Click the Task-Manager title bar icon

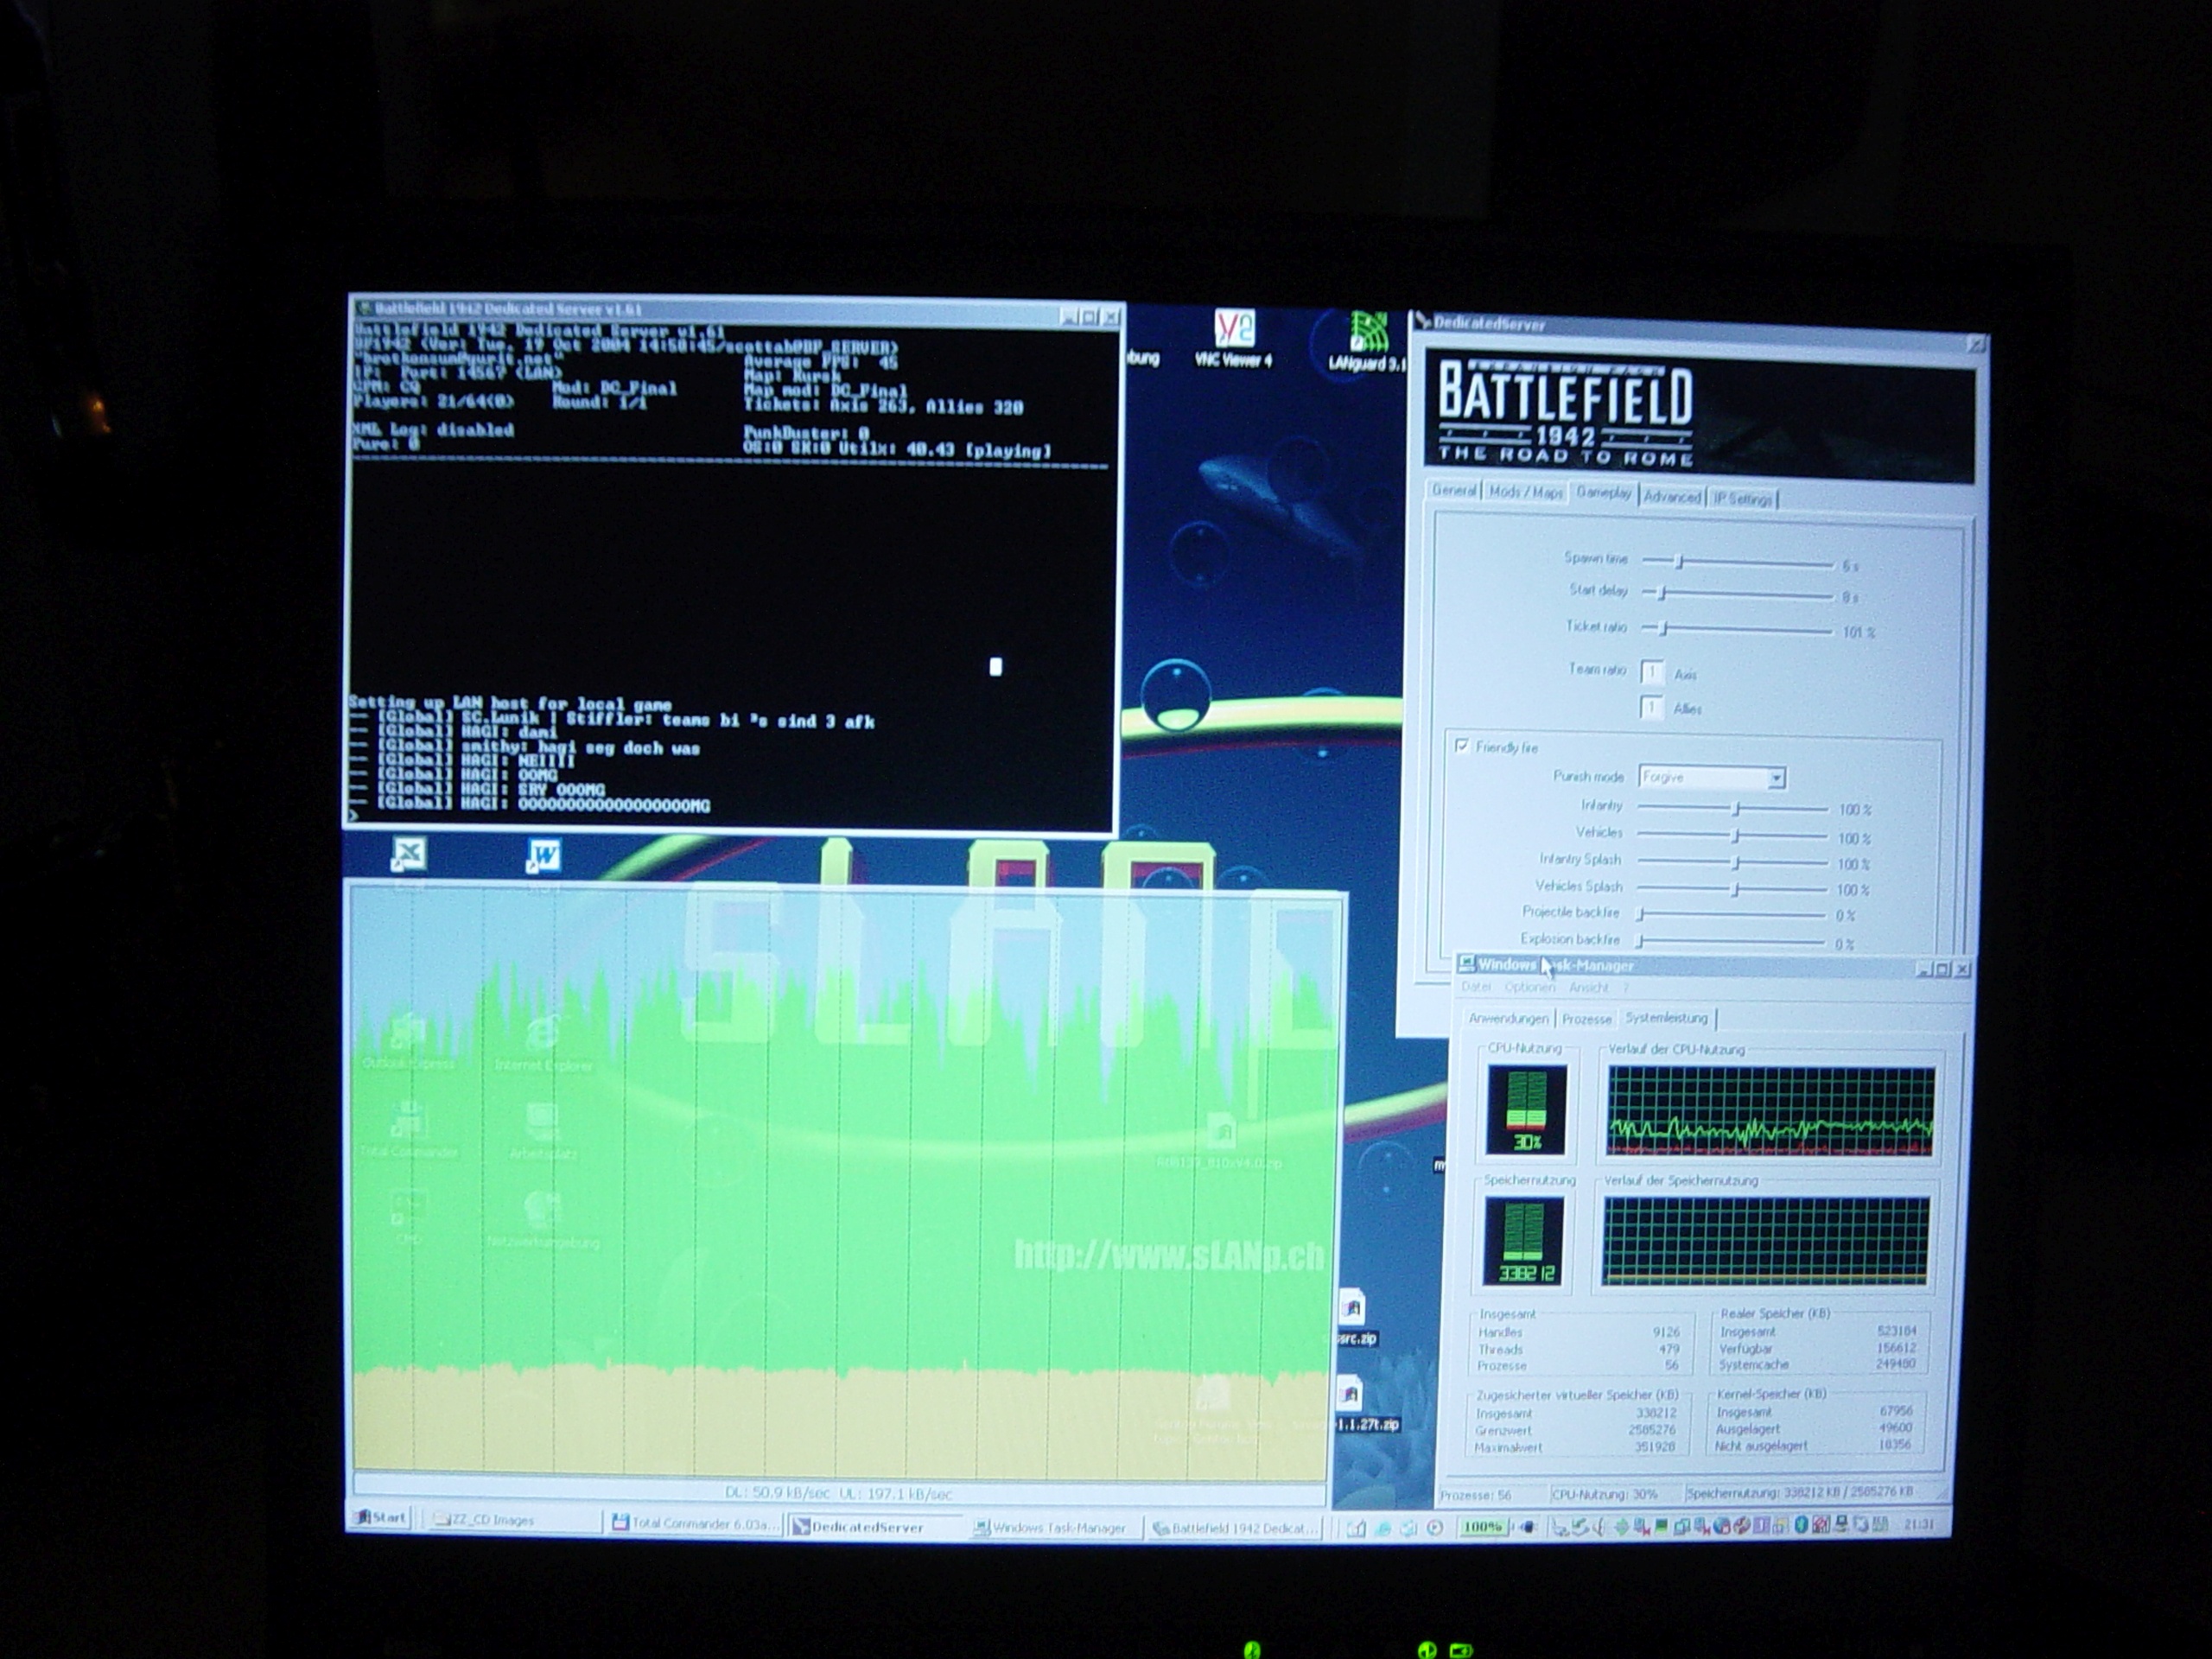[1467, 963]
